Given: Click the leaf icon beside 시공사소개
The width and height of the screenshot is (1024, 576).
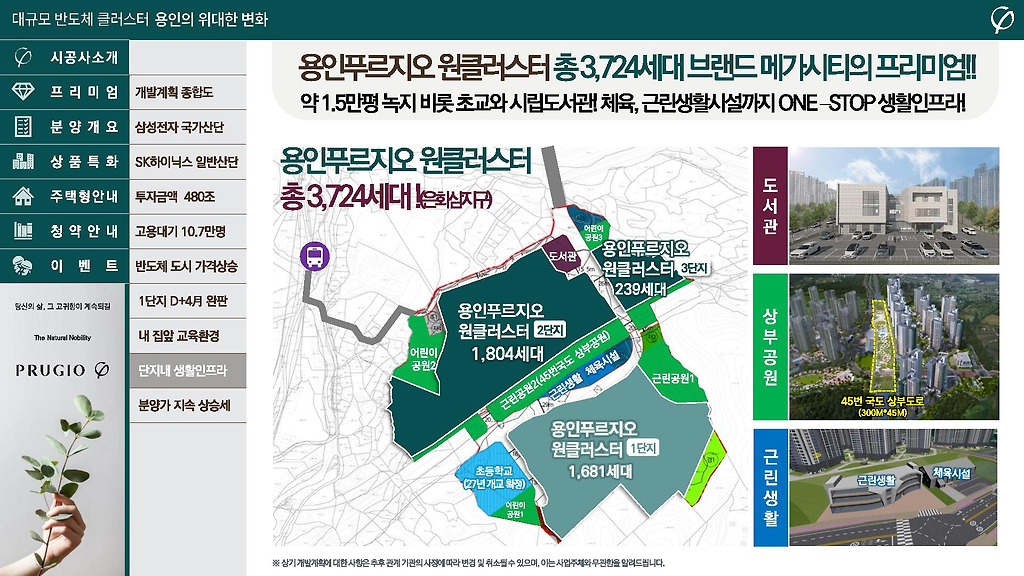Looking at the screenshot, I should click(23, 57).
